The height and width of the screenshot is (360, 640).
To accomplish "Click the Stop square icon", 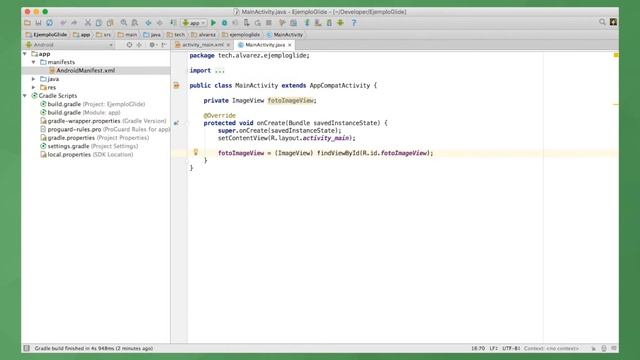I will pos(269,23).
